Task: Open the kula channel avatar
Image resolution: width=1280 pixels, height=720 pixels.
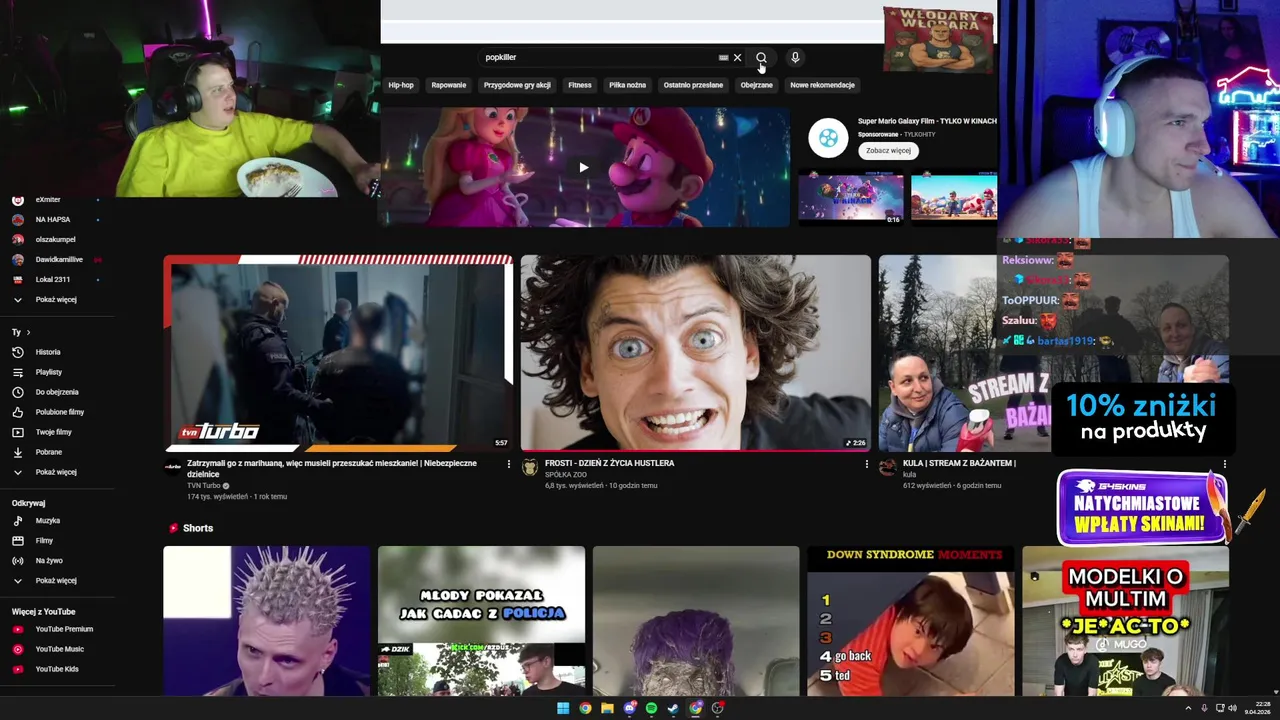Action: tap(887, 467)
